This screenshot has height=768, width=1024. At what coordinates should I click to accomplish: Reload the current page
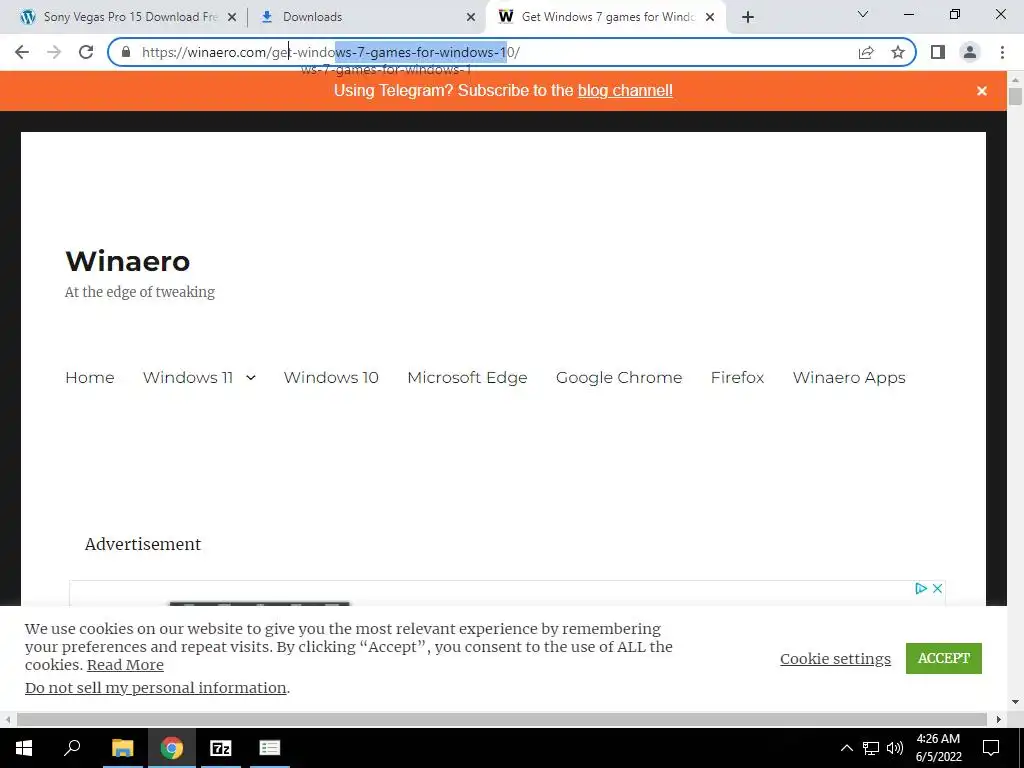[x=86, y=52]
